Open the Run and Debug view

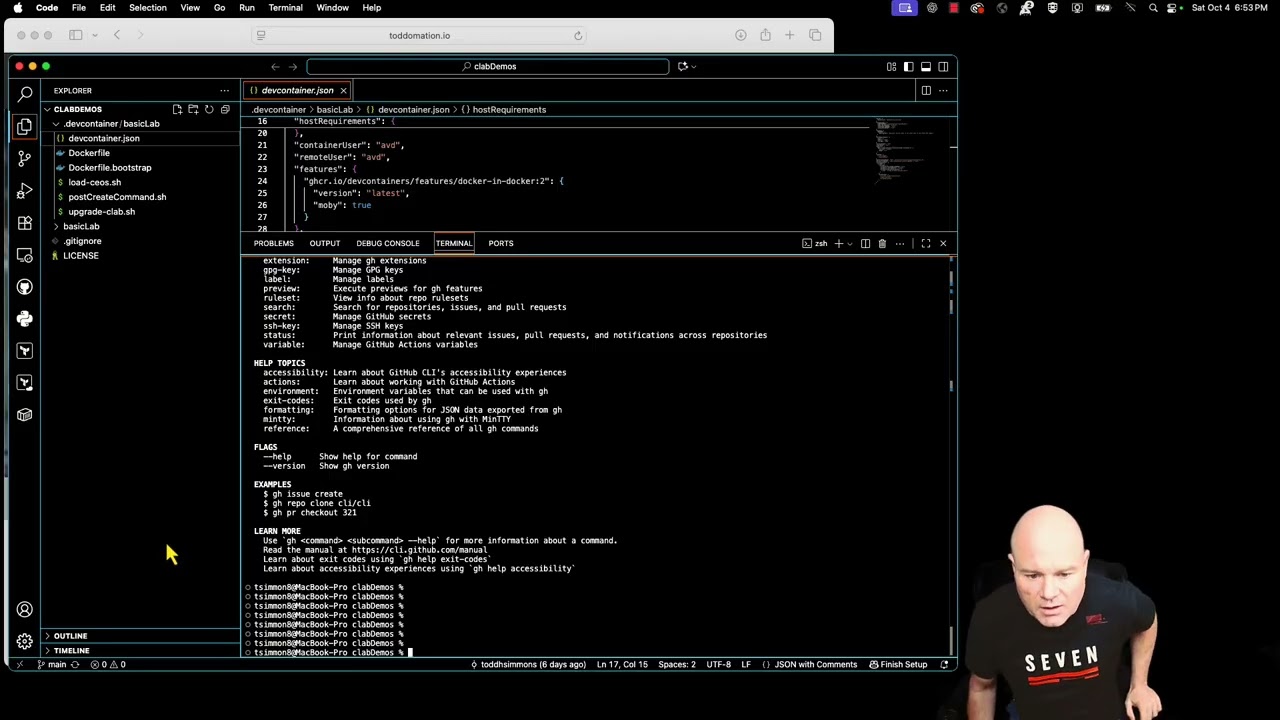point(25,190)
